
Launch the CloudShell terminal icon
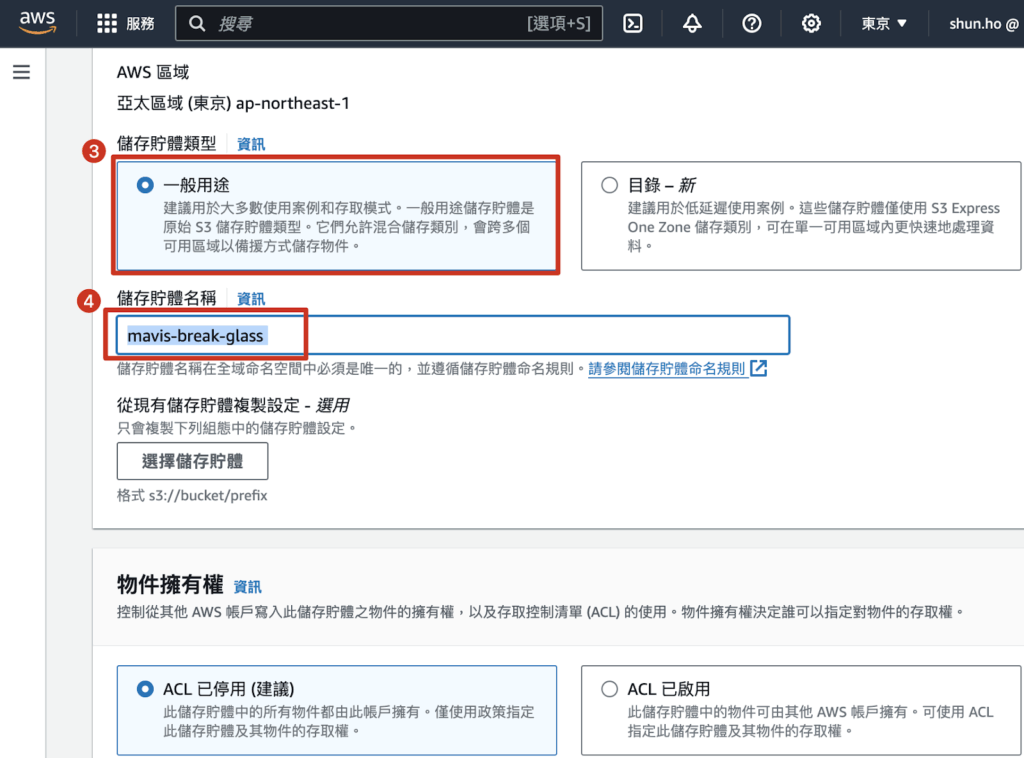pyautogui.click(x=633, y=24)
